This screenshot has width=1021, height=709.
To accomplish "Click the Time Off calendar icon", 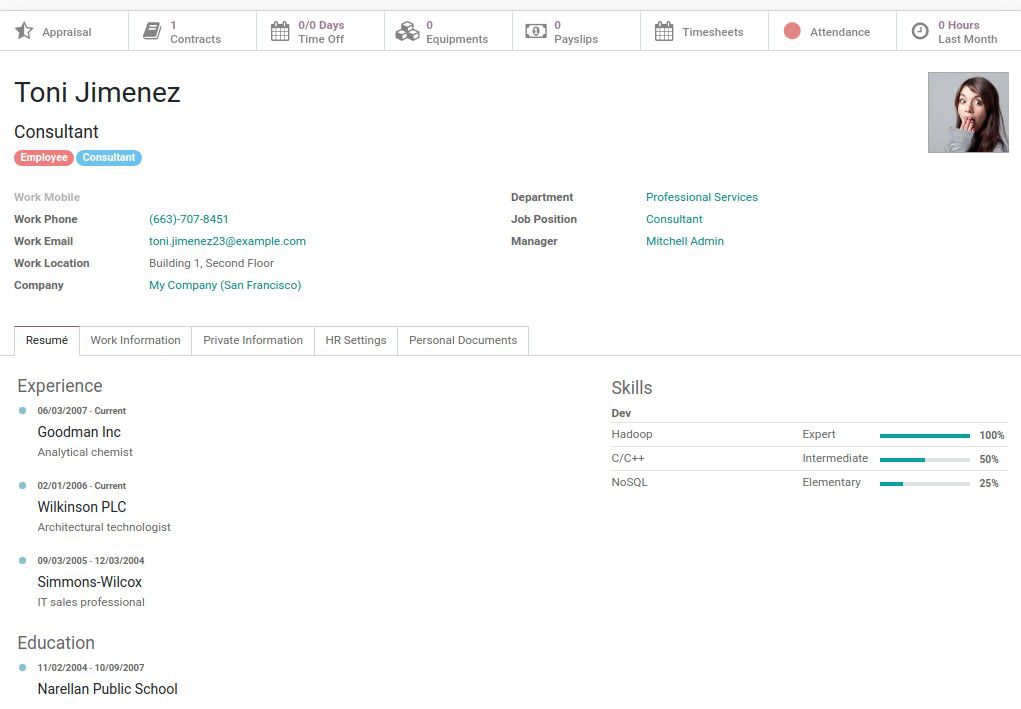I will click(x=280, y=31).
